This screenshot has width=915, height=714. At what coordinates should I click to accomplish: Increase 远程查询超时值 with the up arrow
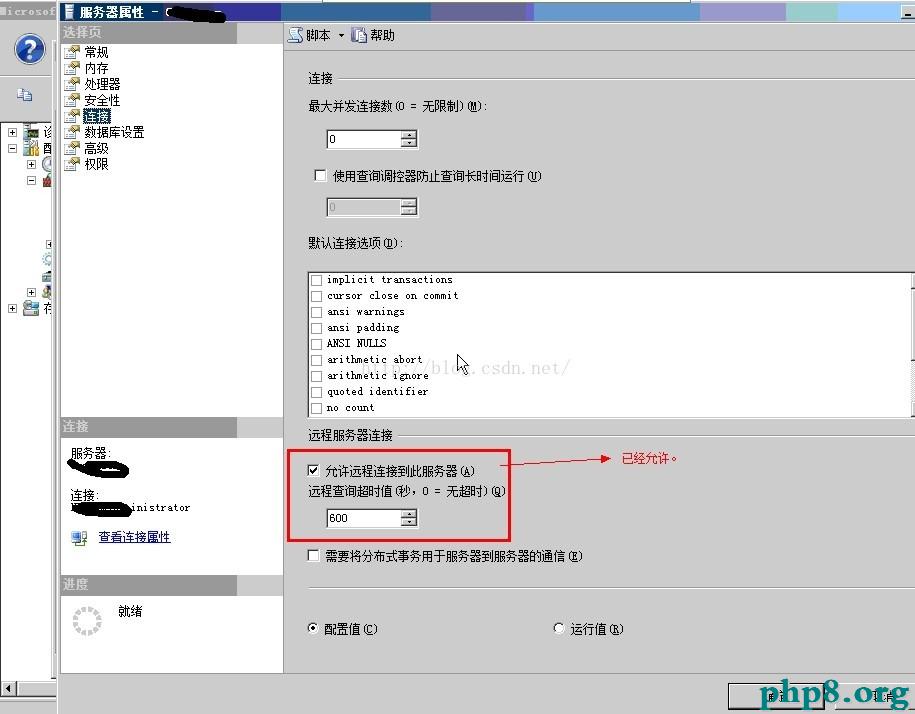(409, 513)
